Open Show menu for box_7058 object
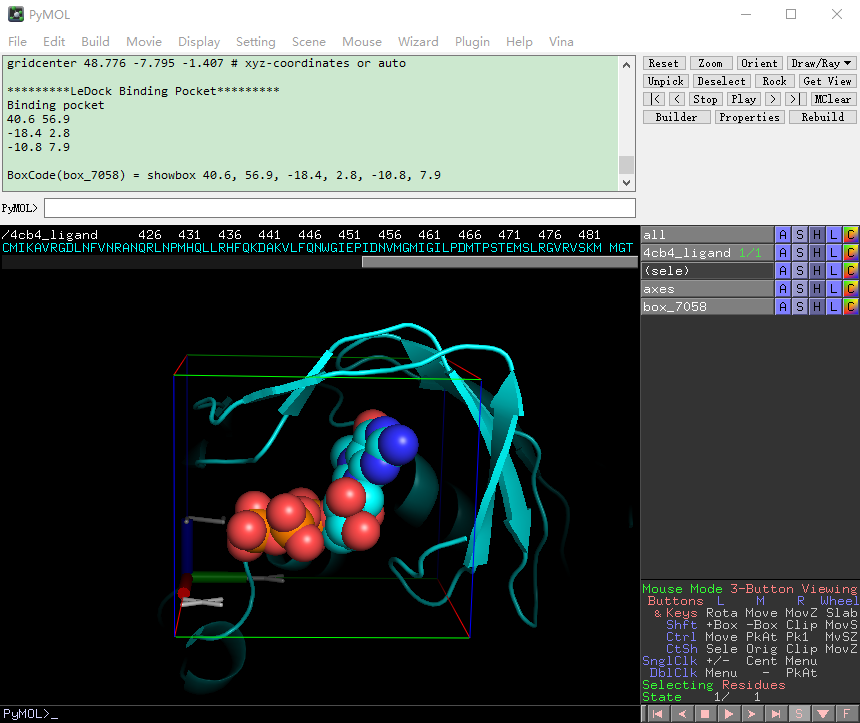The height and width of the screenshot is (723, 860). click(x=800, y=307)
